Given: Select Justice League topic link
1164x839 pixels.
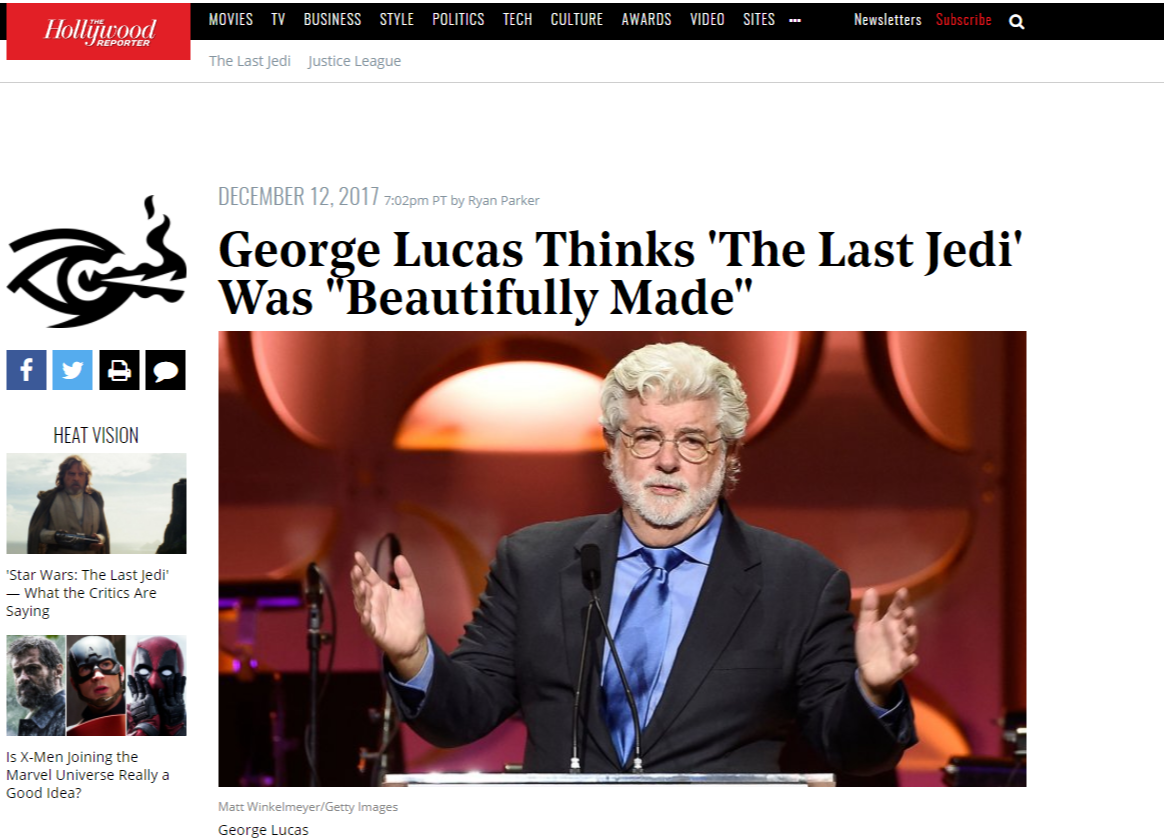Looking at the screenshot, I should 354,61.
